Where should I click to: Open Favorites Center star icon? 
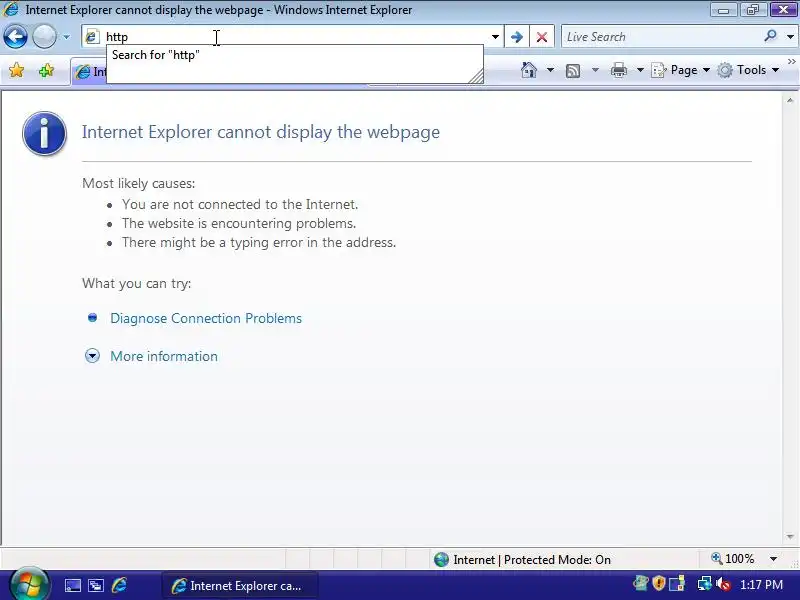tap(17, 70)
